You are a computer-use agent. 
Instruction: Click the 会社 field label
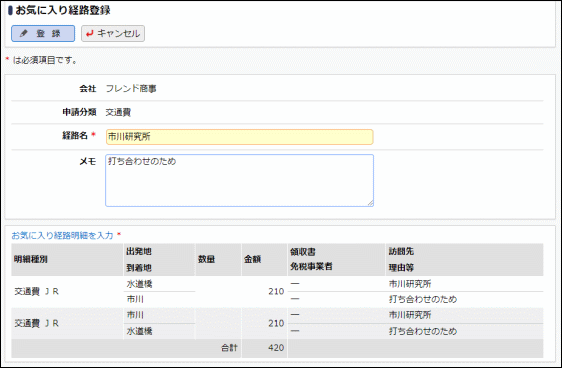point(88,89)
